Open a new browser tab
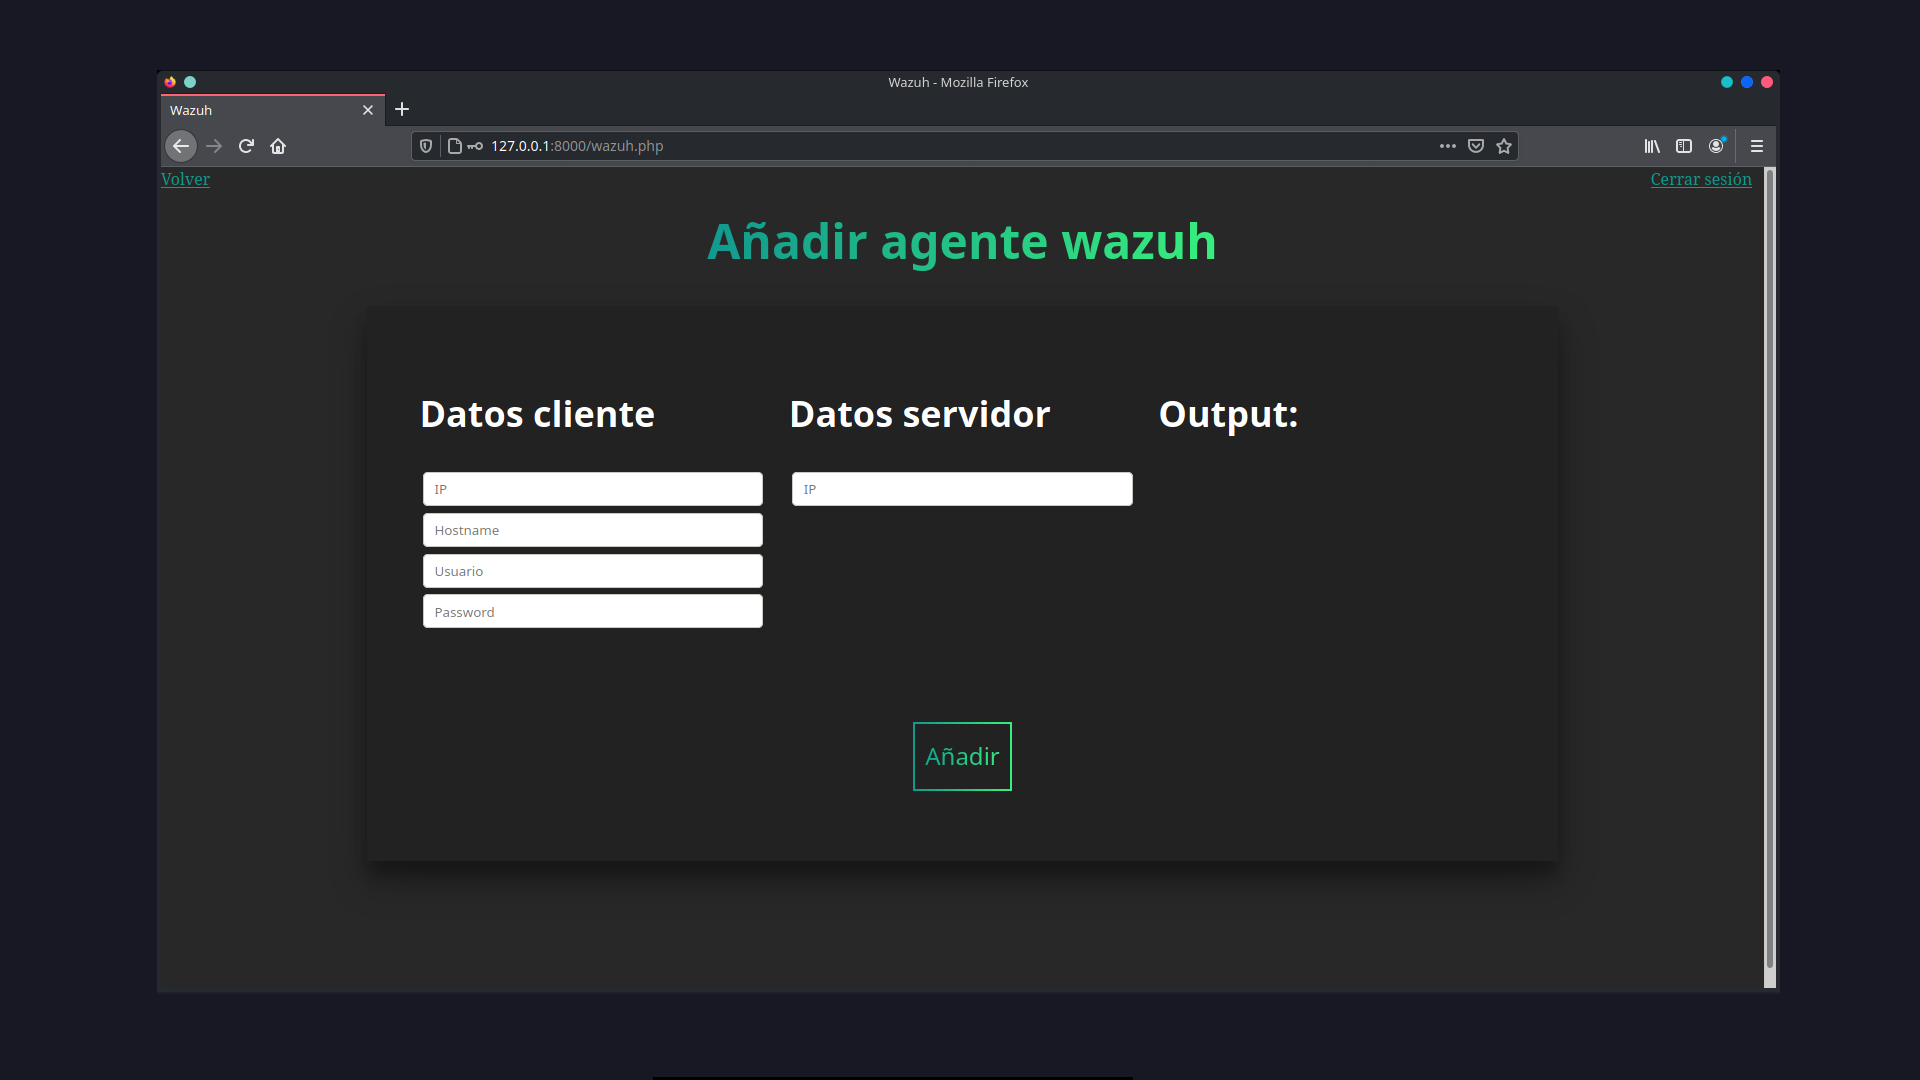The height and width of the screenshot is (1080, 1920). tap(402, 109)
